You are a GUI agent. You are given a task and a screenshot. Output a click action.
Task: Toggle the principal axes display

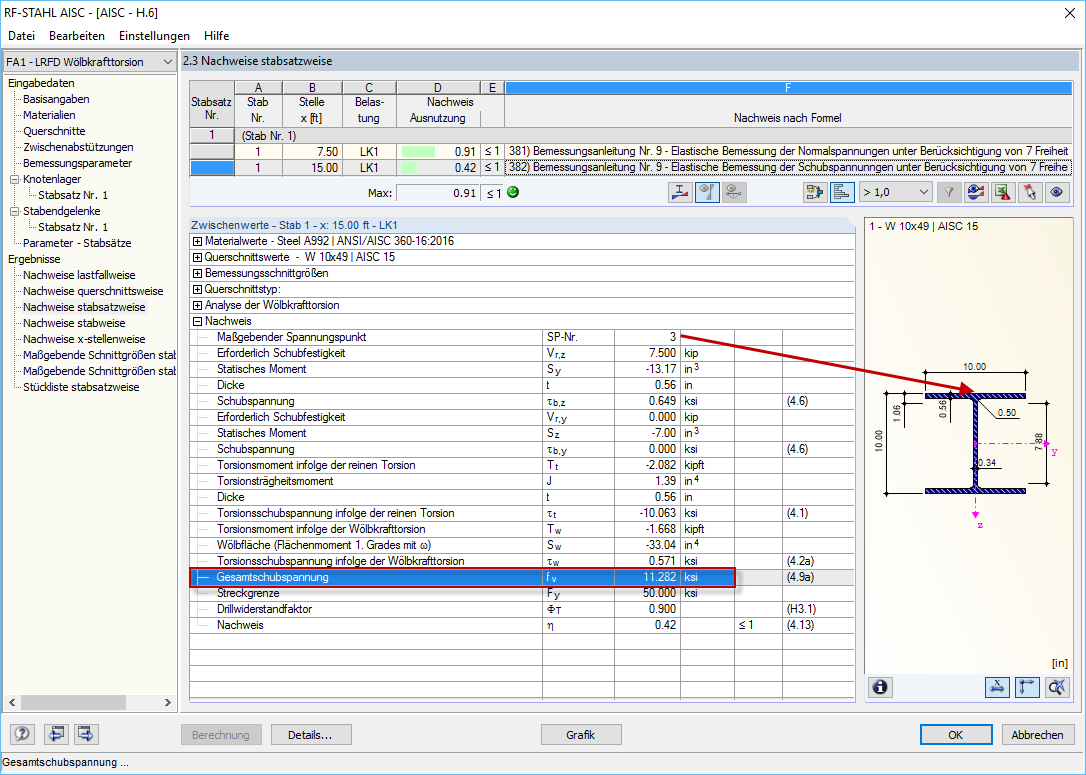(x=1027, y=687)
